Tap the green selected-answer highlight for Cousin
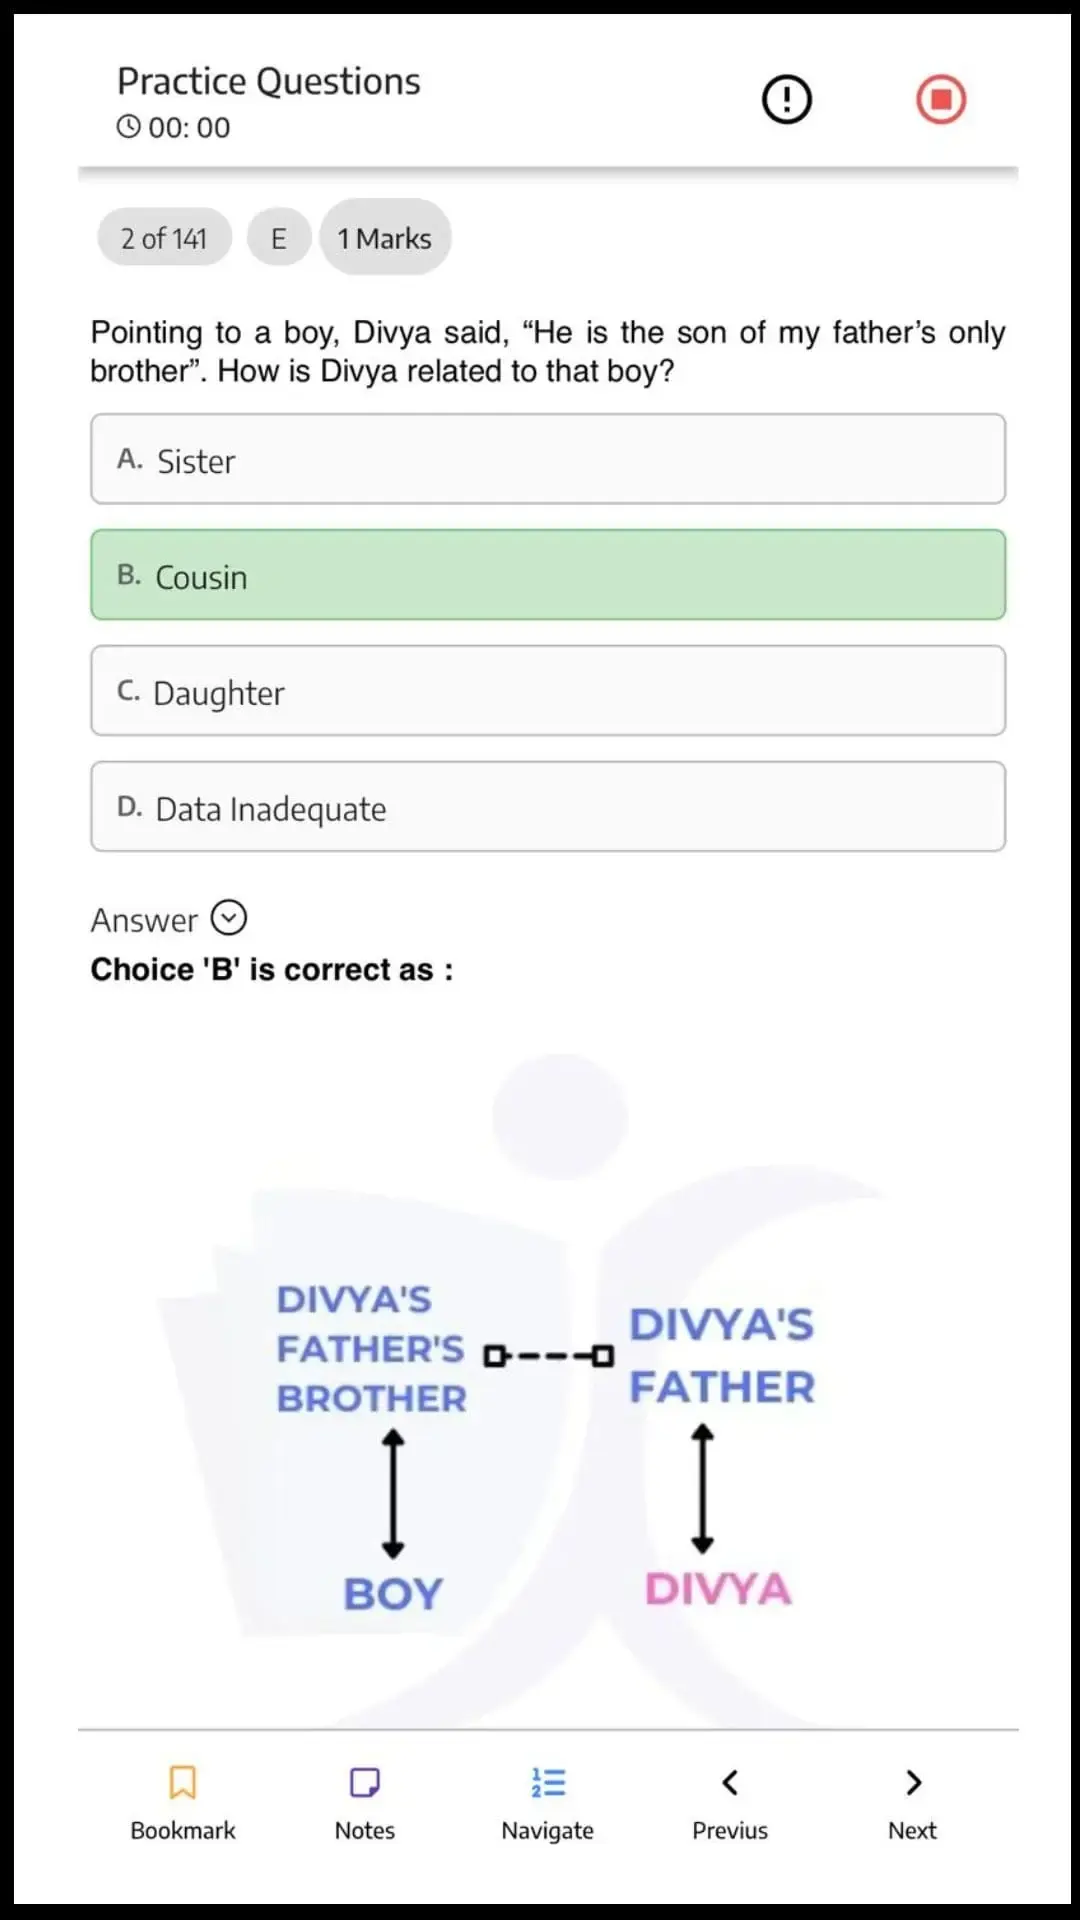 (548, 575)
